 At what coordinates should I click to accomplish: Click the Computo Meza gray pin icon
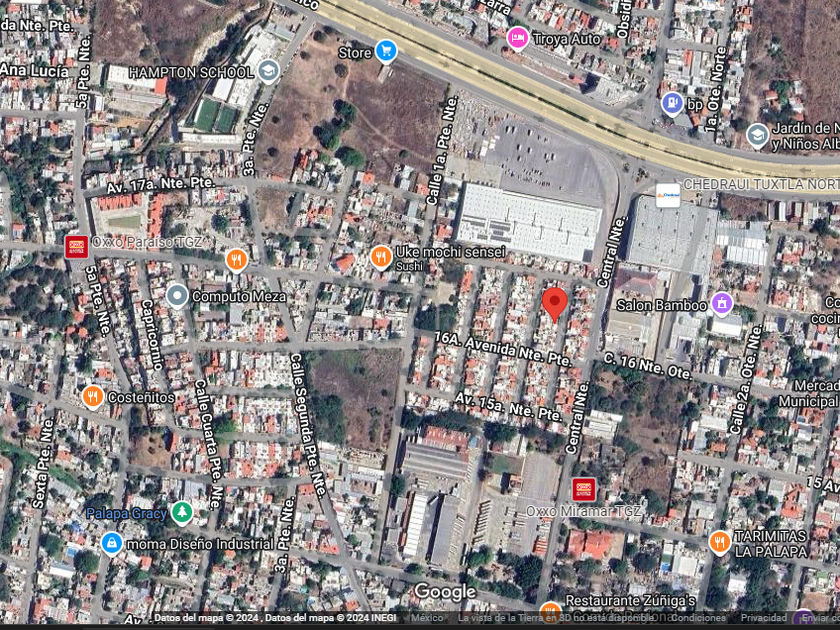[x=177, y=296]
